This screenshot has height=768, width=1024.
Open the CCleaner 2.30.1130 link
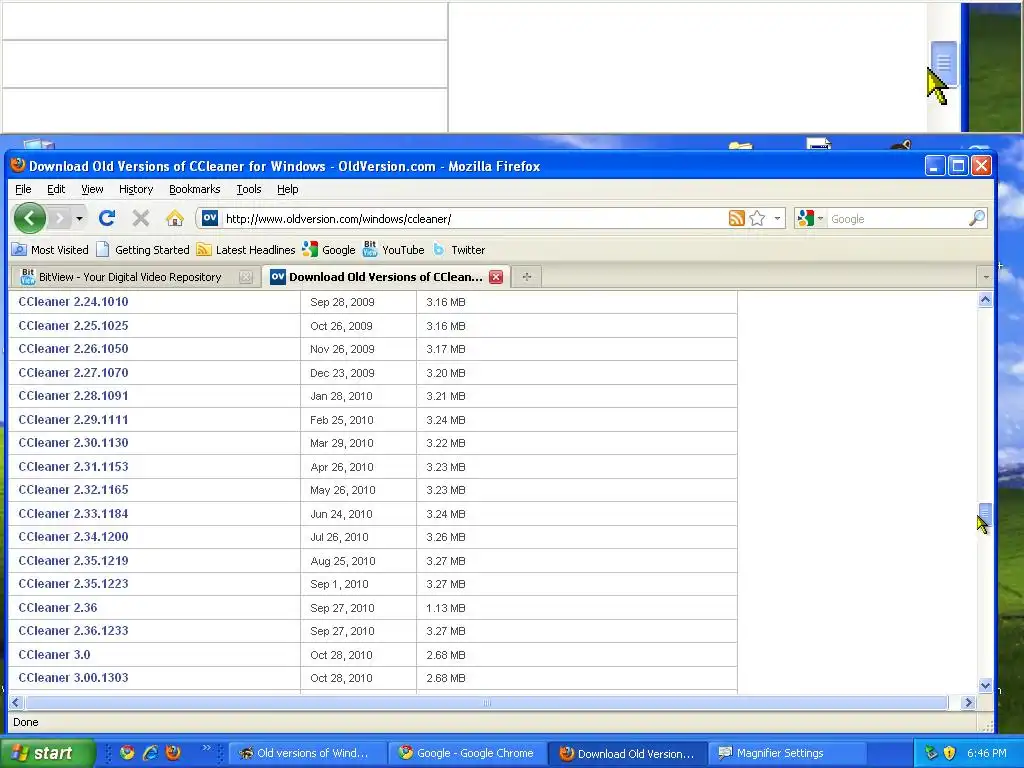(x=73, y=443)
